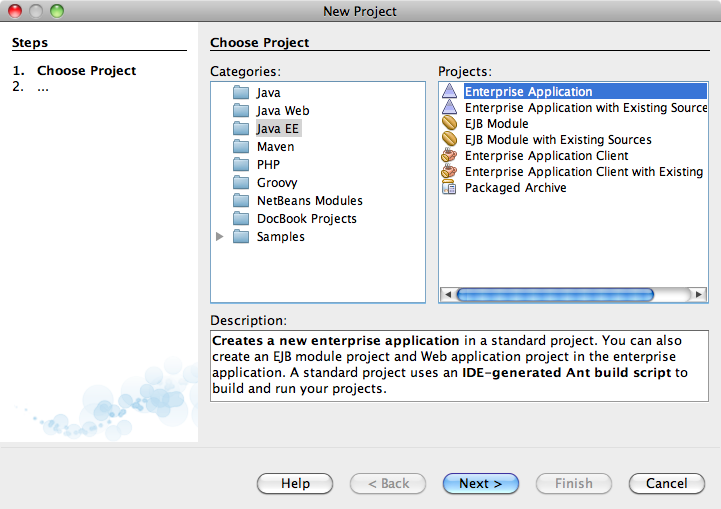
Task: Click the Help button
Action: coord(295,483)
